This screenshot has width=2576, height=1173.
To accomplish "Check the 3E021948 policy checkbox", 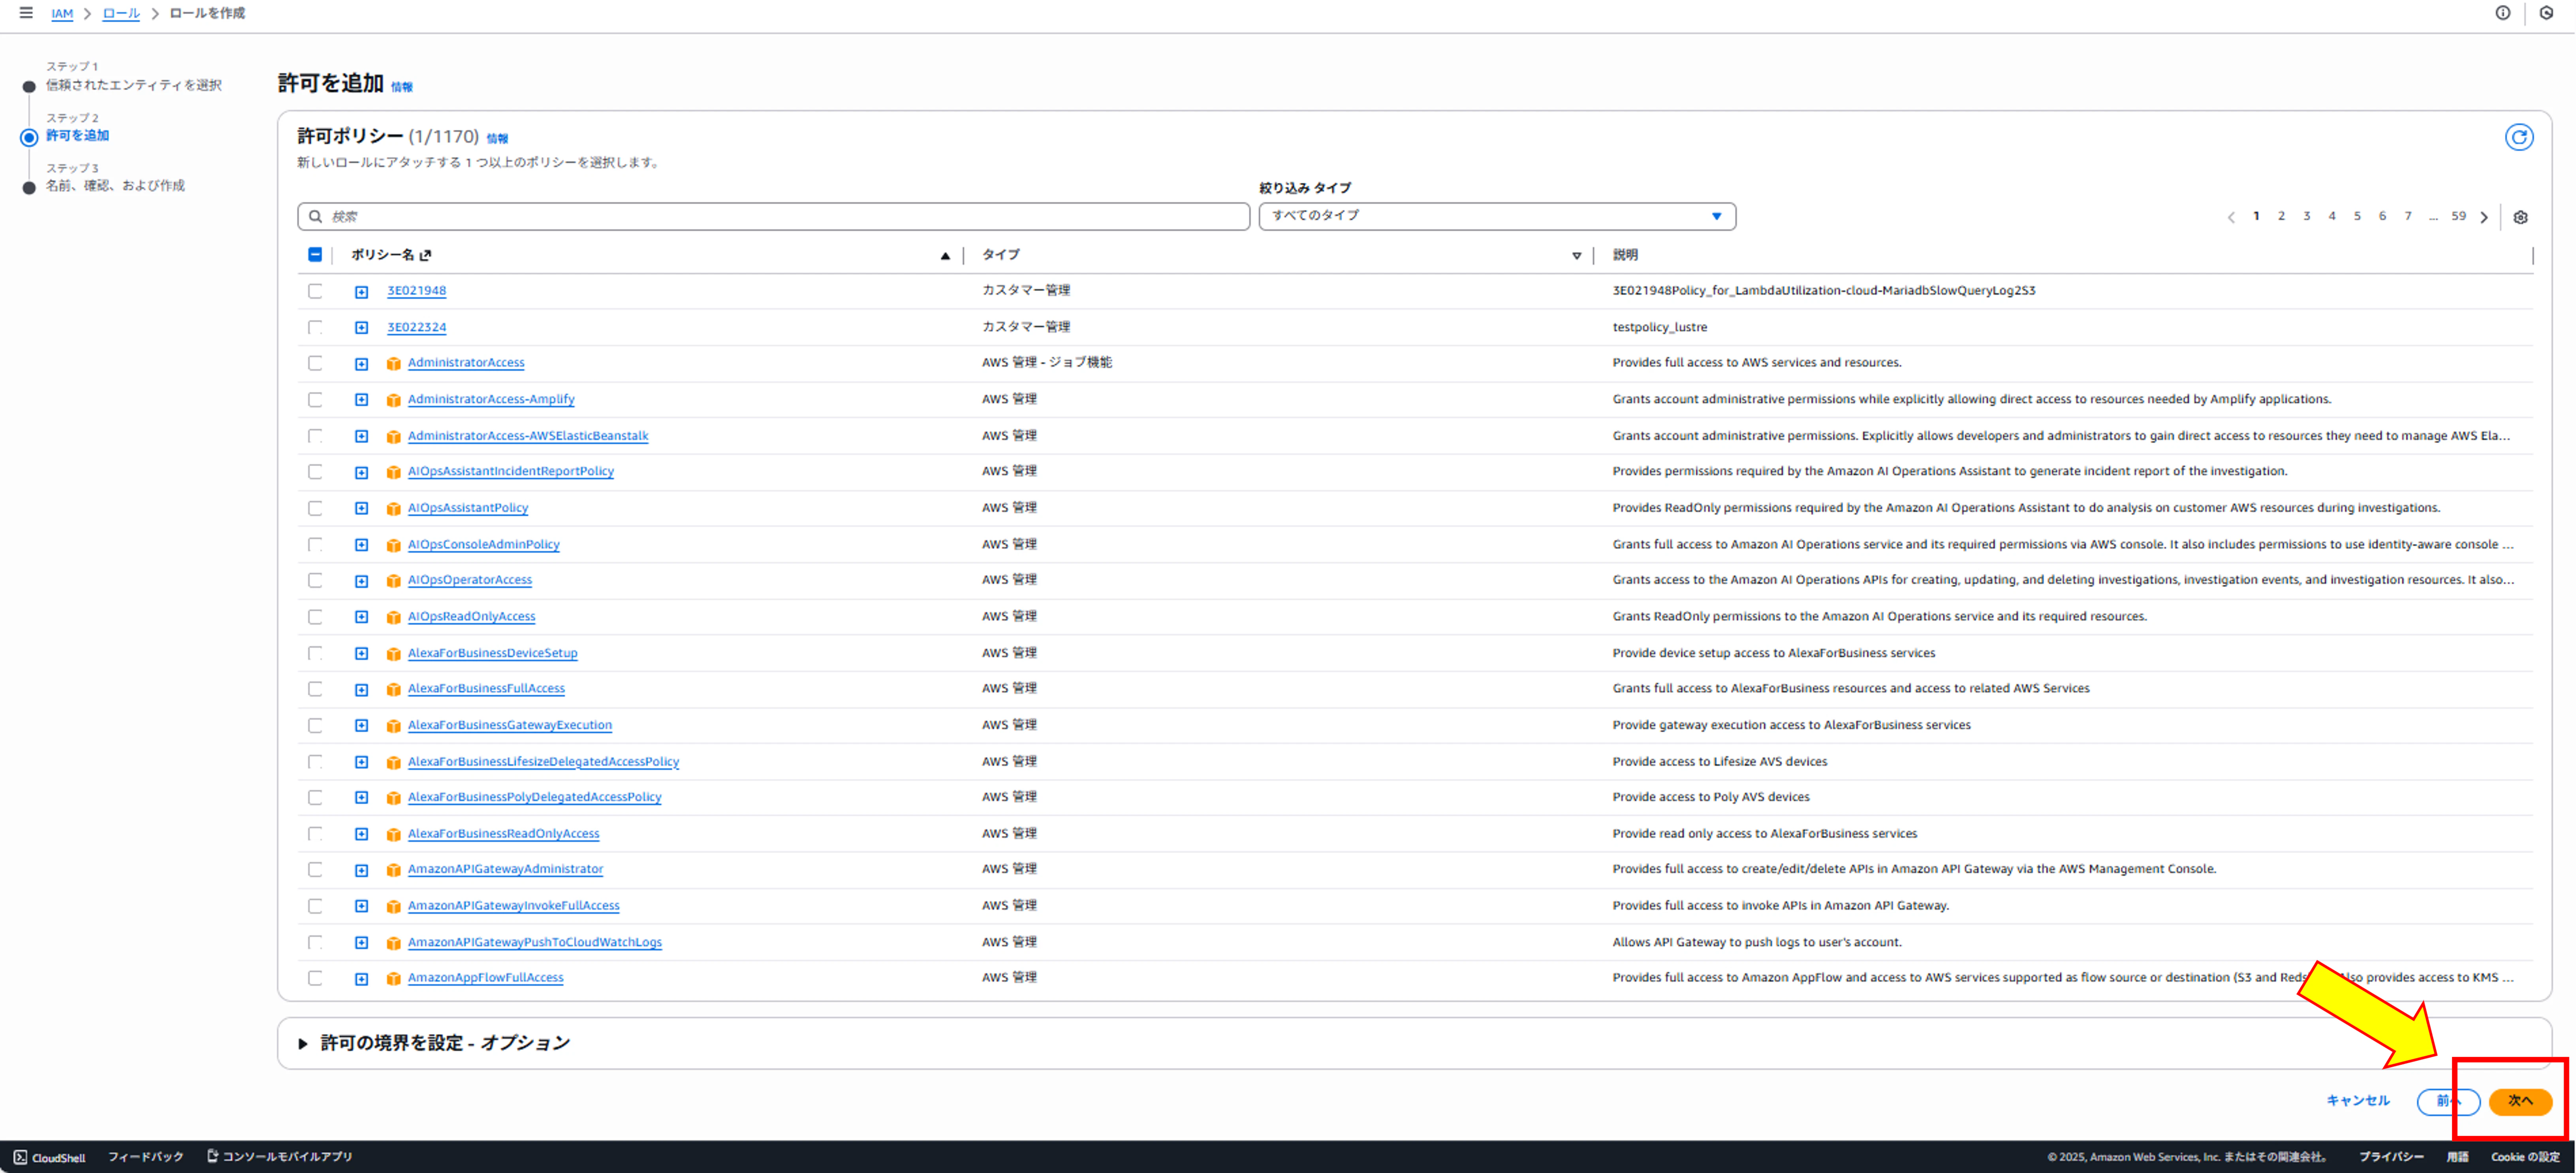I will [x=315, y=291].
